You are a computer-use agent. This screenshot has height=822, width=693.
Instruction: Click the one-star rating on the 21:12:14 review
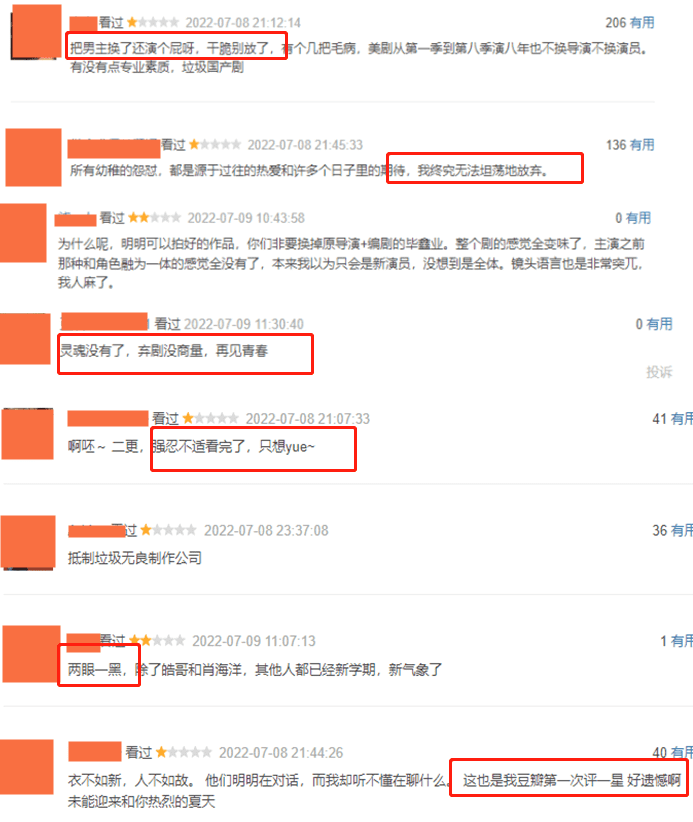[x=153, y=23]
